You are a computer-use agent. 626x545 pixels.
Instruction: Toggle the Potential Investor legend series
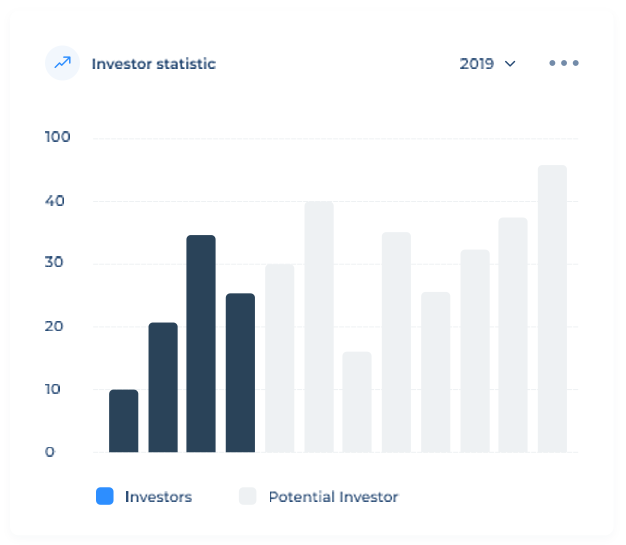pyautogui.click(x=319, y=496)
